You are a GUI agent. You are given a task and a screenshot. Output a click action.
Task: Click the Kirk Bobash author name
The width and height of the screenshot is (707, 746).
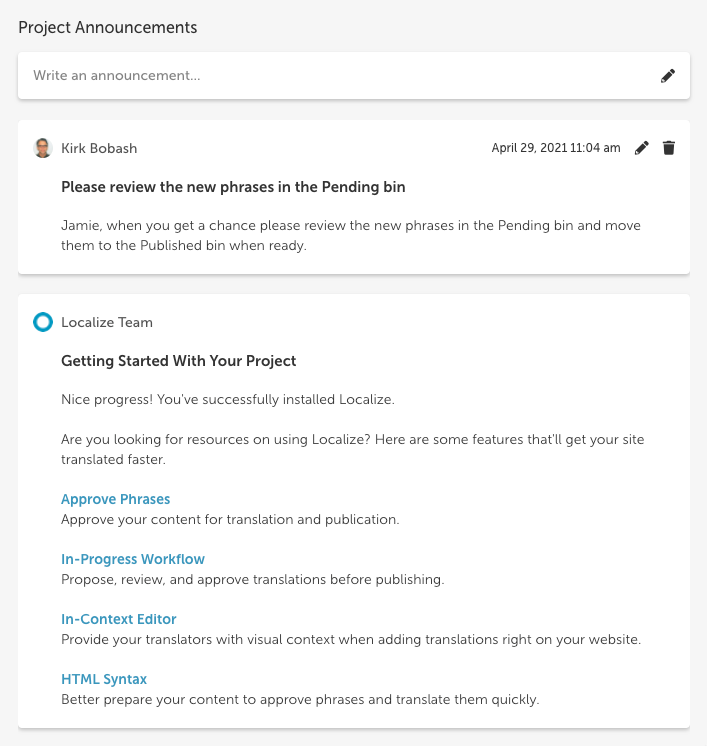[x=99, y=148]
